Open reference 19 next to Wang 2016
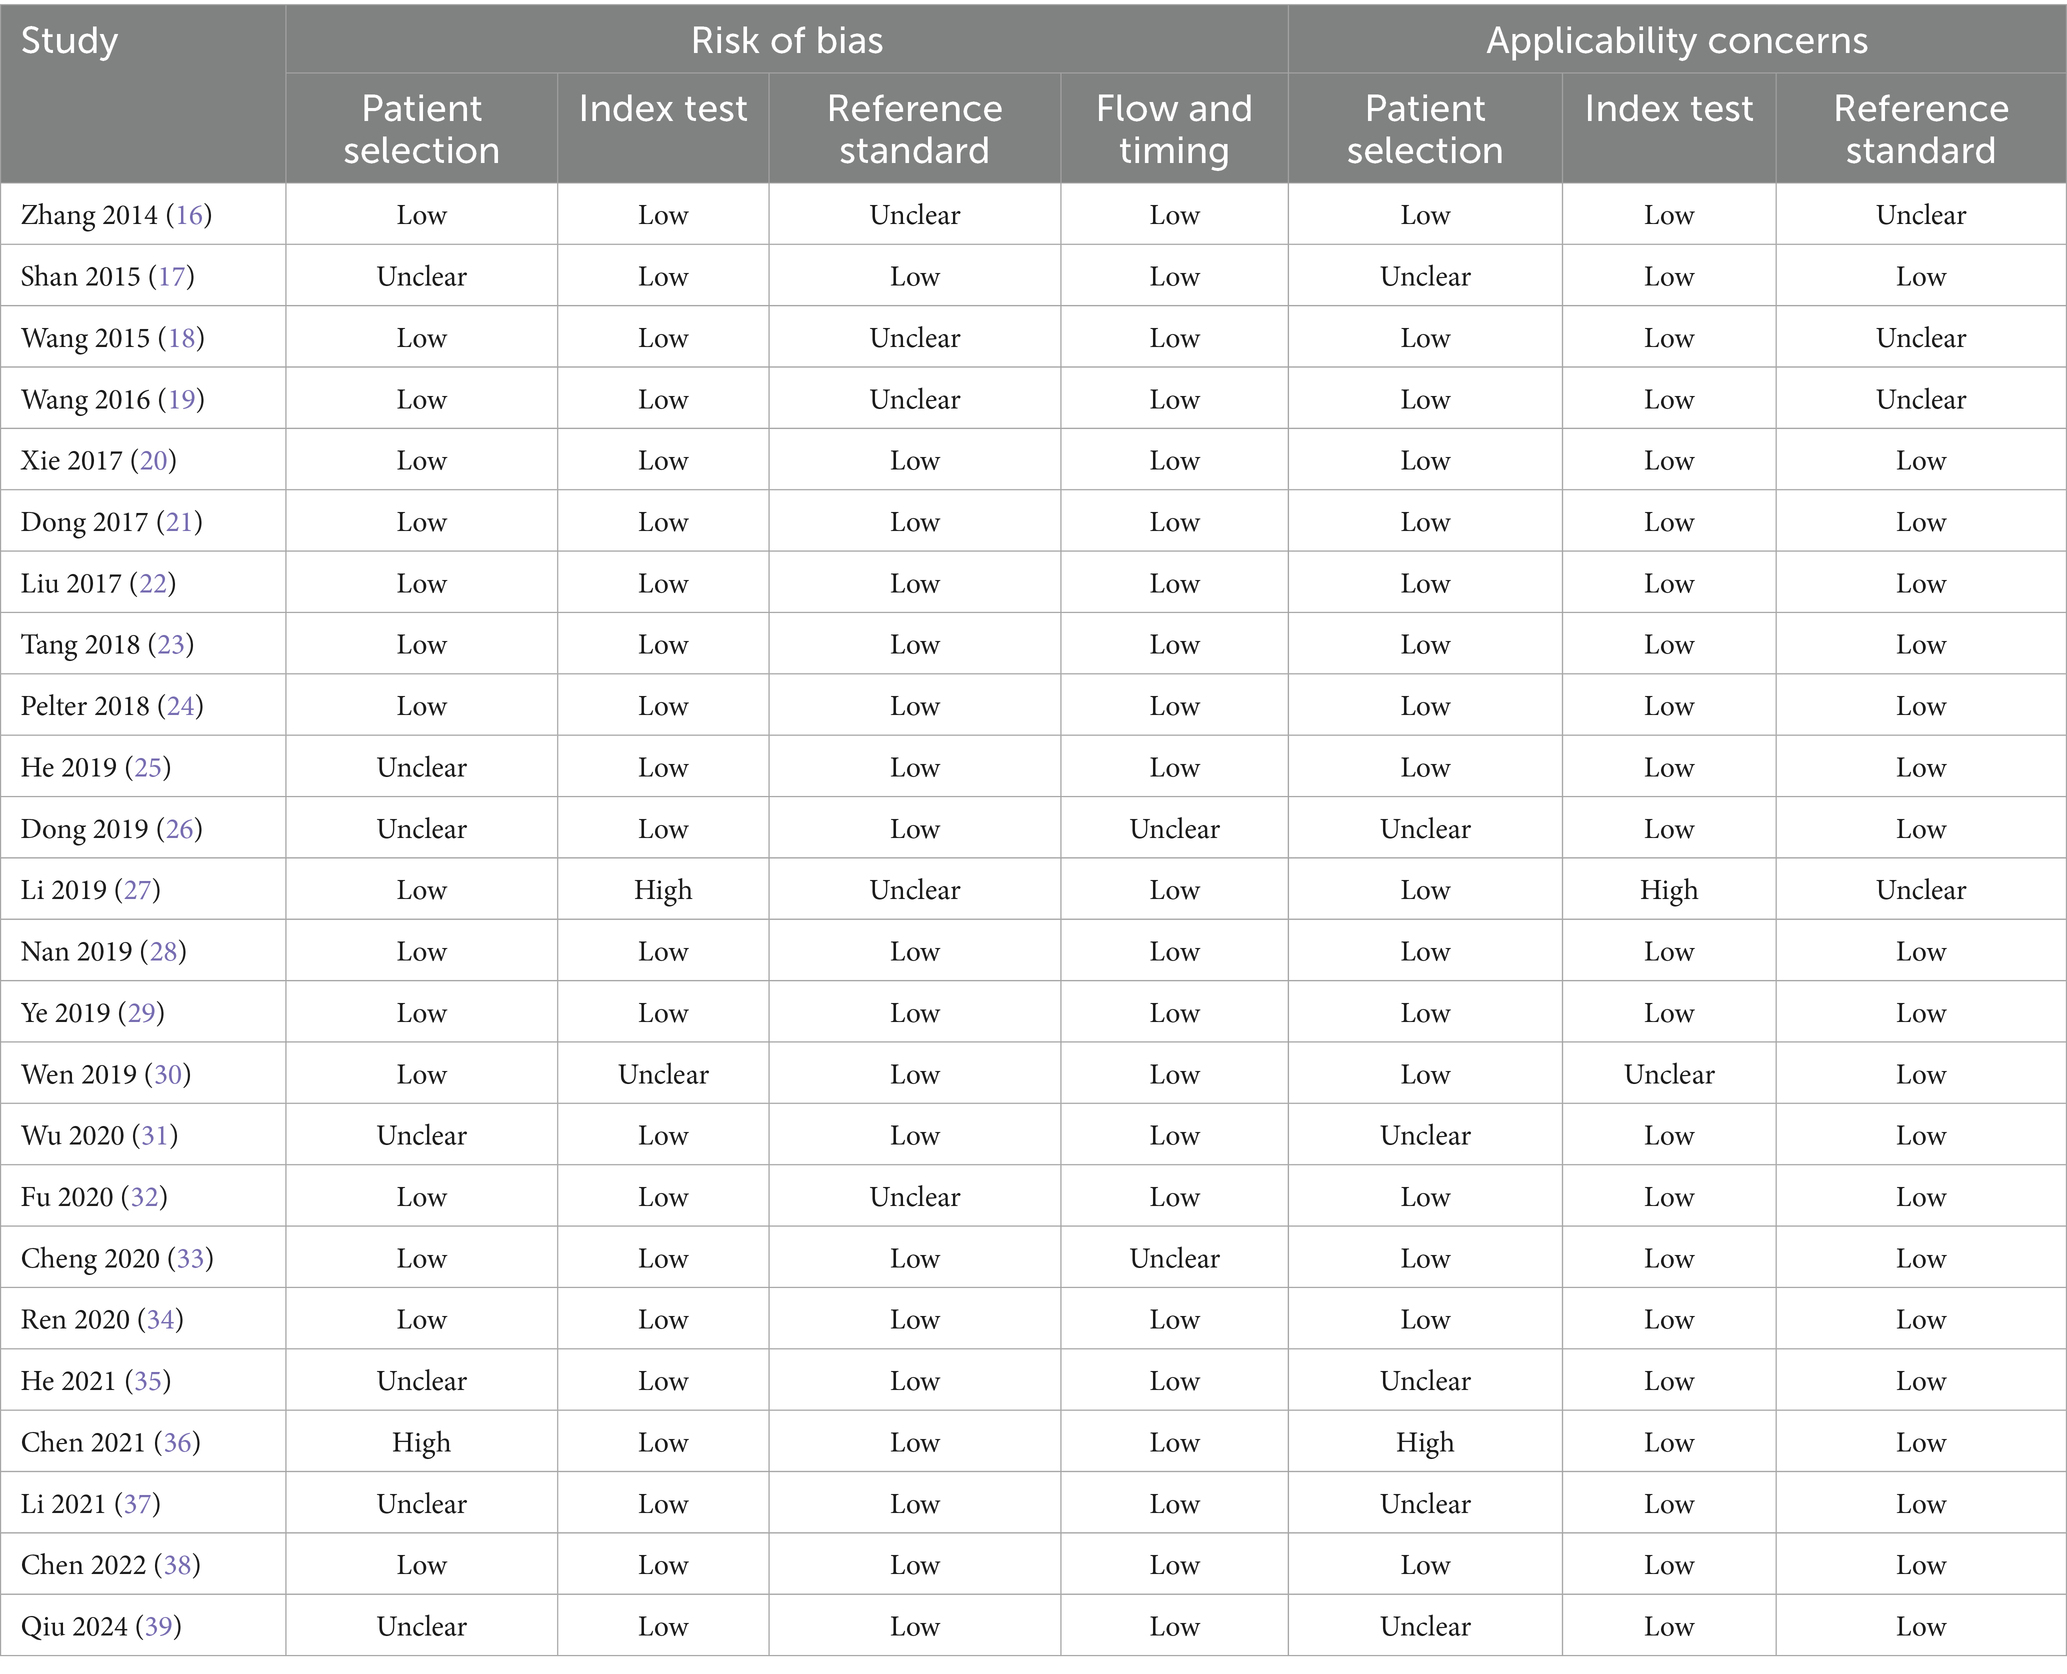 pos(181,399)
